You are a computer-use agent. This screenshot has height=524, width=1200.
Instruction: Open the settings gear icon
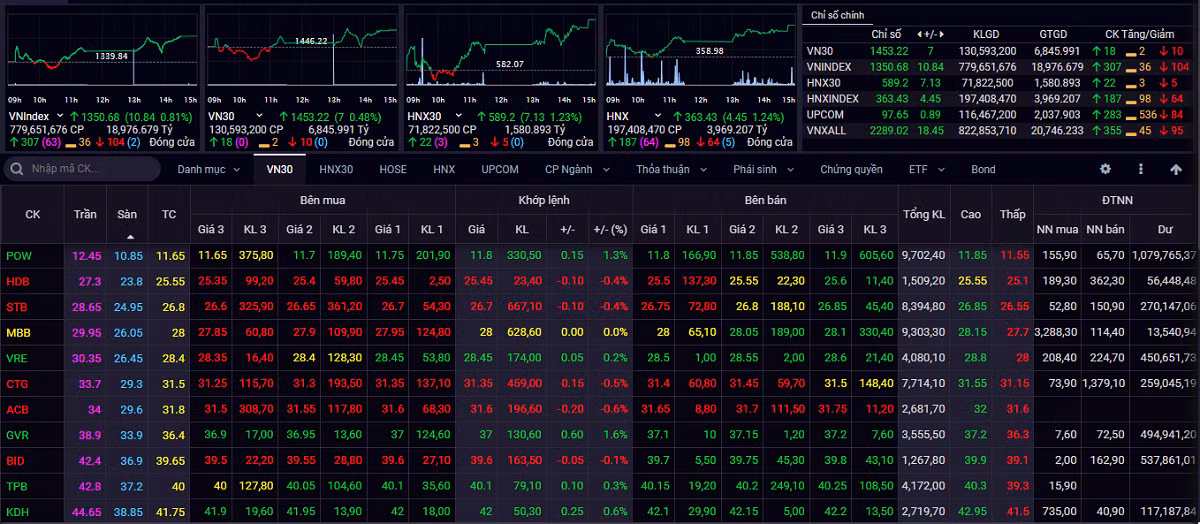tap(1105, 169)
